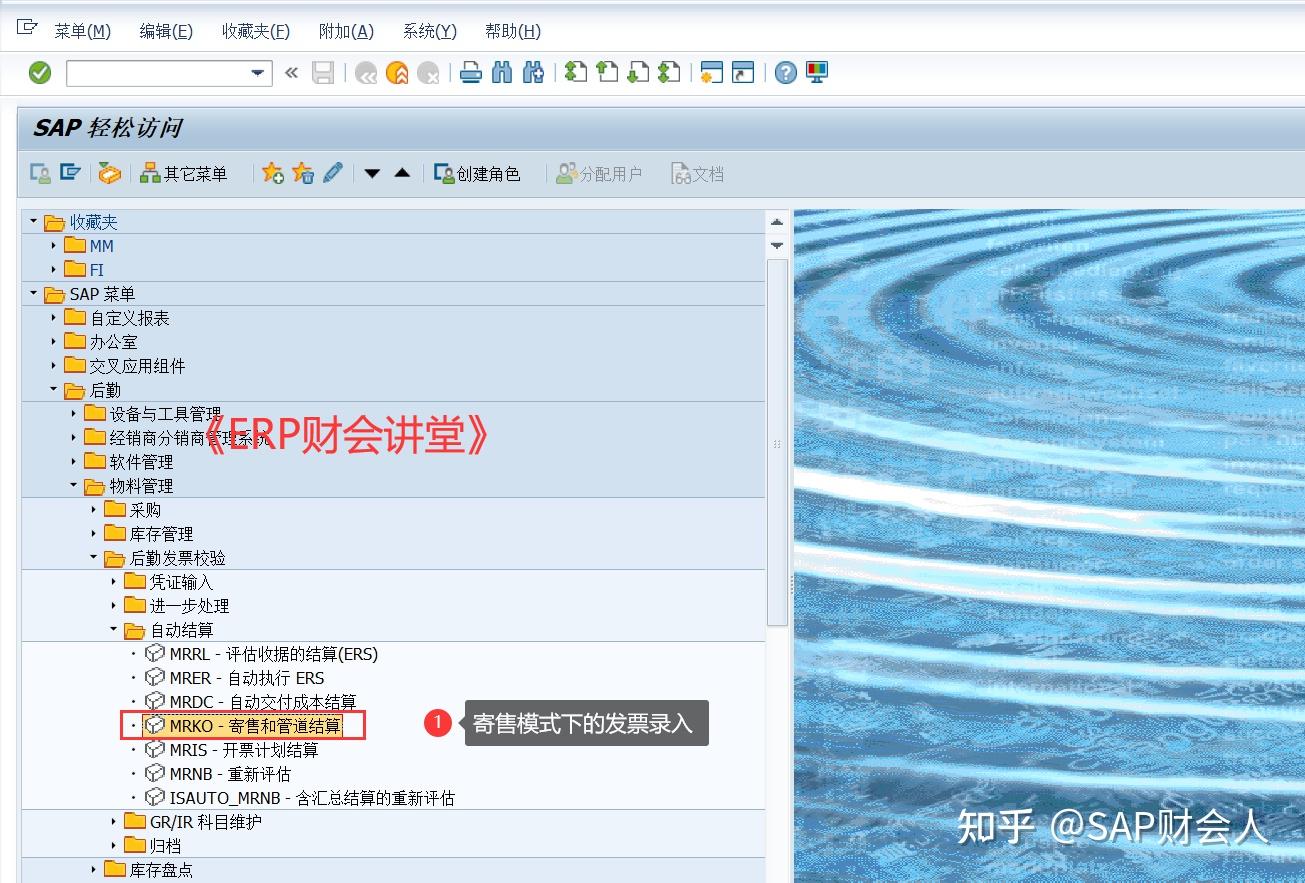Click the Find binoculars icon
The height and width of the screenshot is (883, 1305).
(x=502, y=72)
